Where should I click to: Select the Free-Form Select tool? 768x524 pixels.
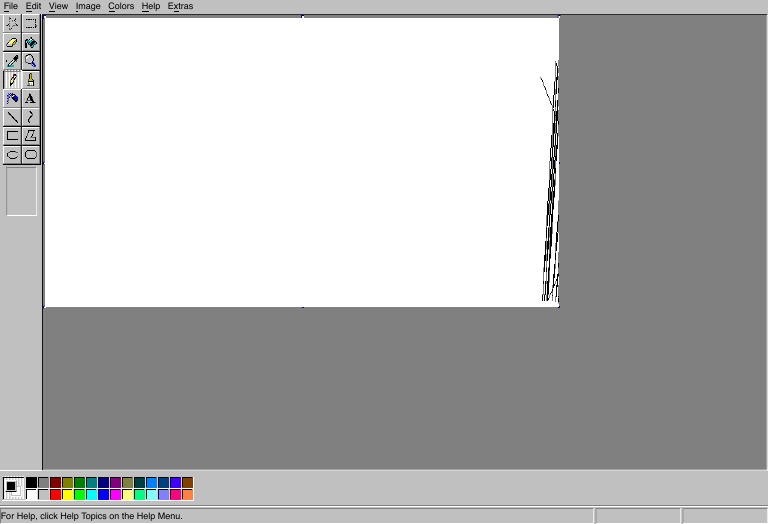12,24
